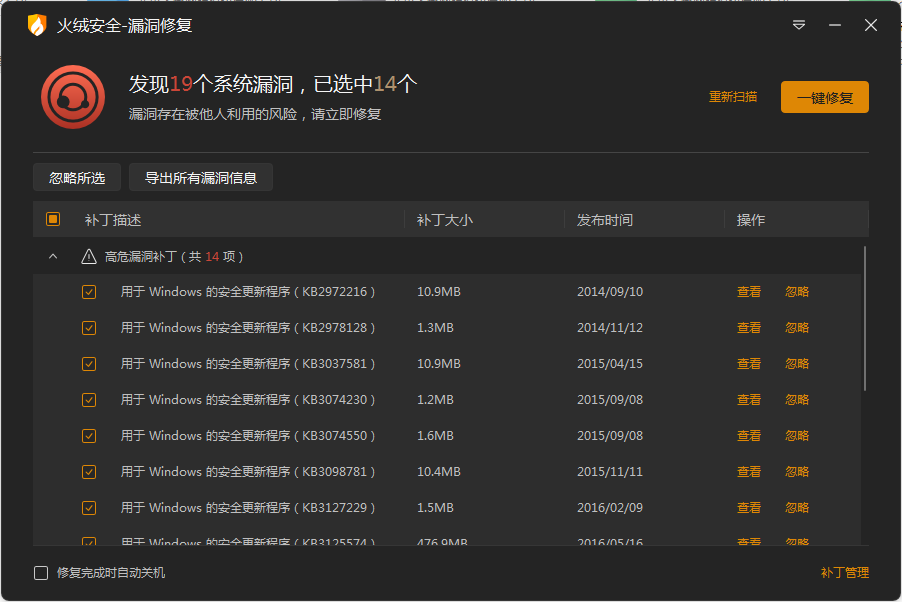Screen dimensions: 902x602
Task: Close the vulnerability repair window
Action: click(871, 26)
